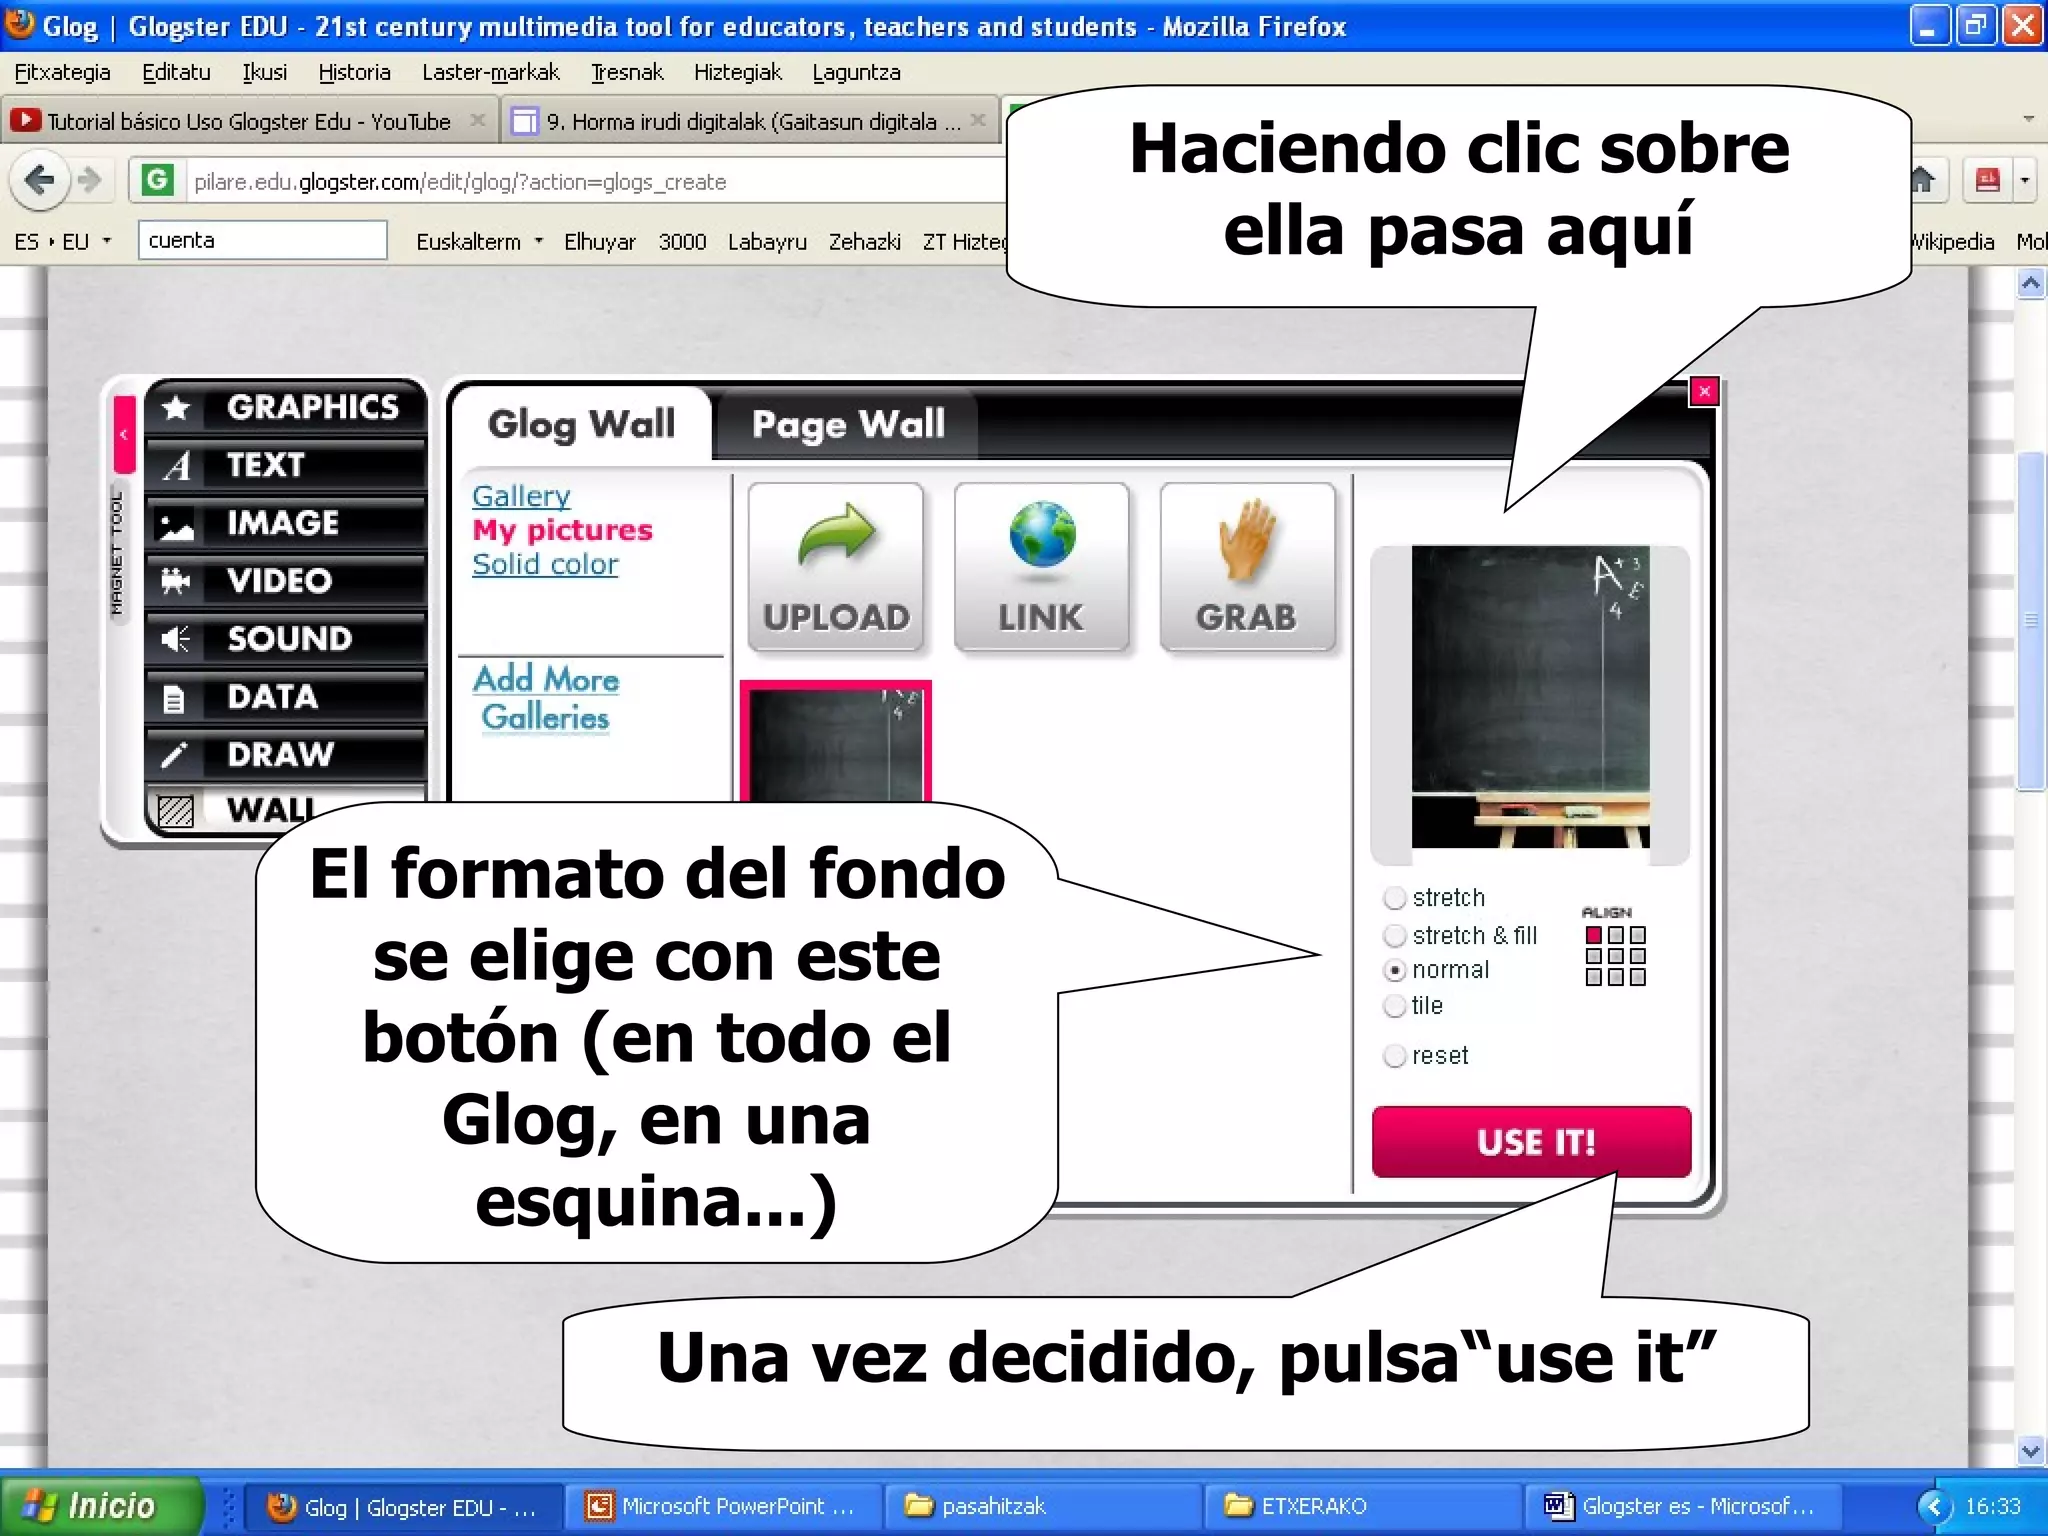This screenshot has height=1536, width=2048.
Task: Pick bottom-right align square
Action: coord(1638,978)
